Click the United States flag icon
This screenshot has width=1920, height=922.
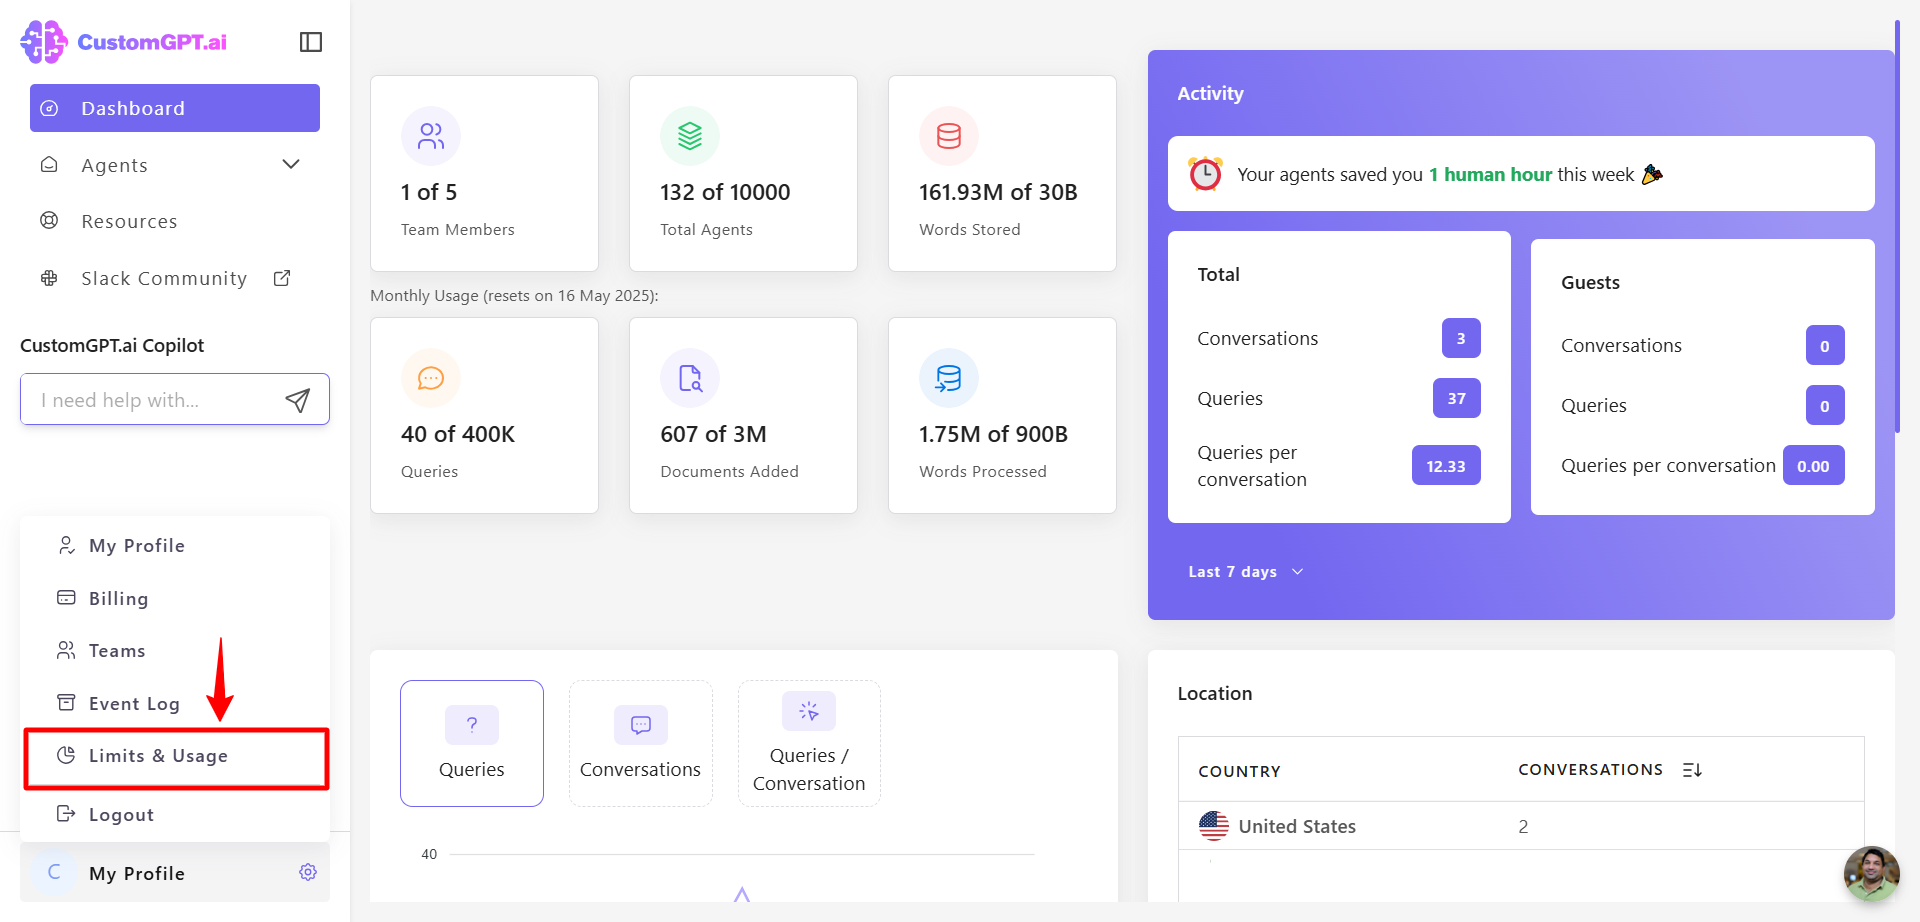(x=1214, y=826)
